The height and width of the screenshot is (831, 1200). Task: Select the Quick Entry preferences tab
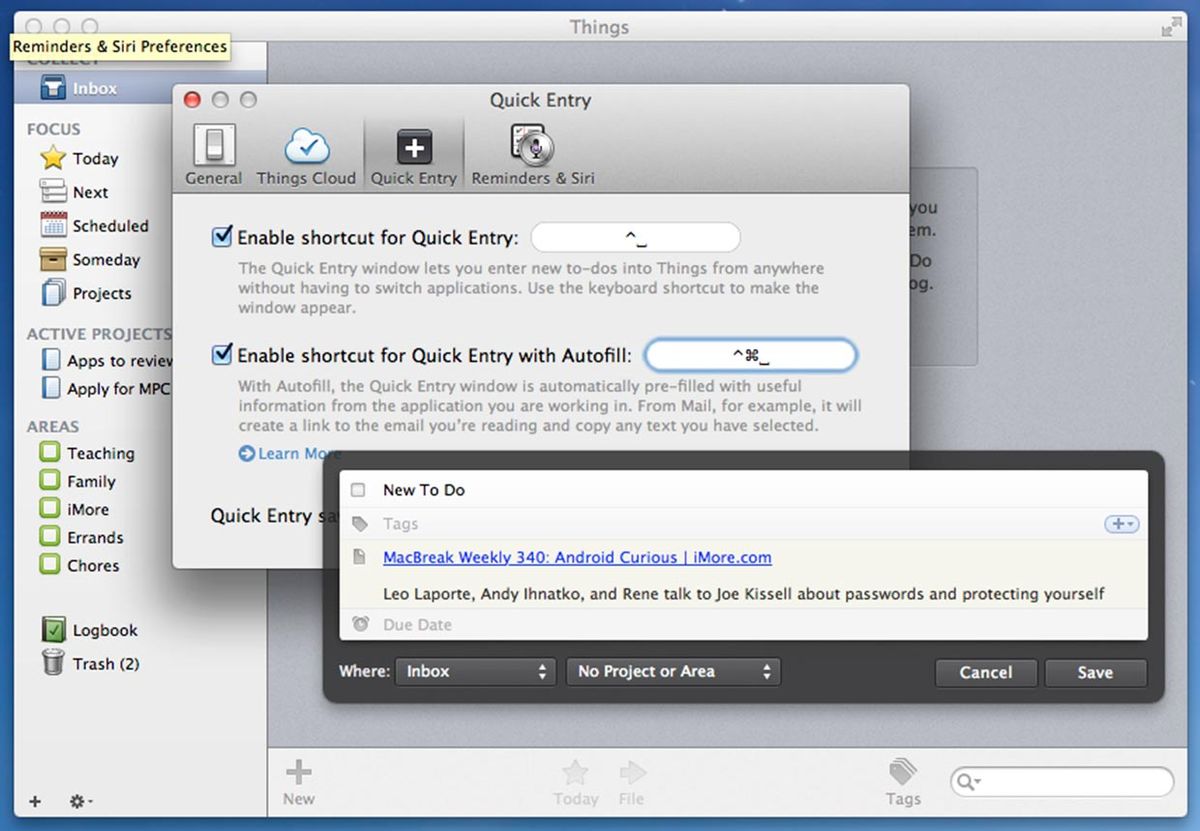tap(413, 155)
